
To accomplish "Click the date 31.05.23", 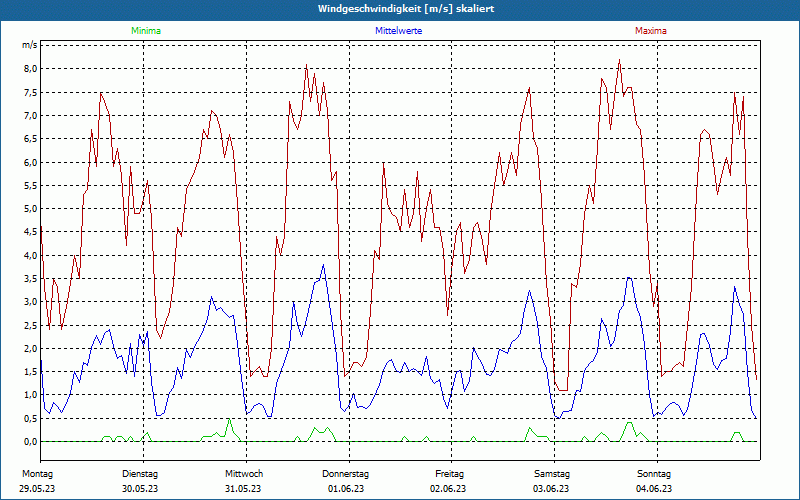I will tap(243, 489).
